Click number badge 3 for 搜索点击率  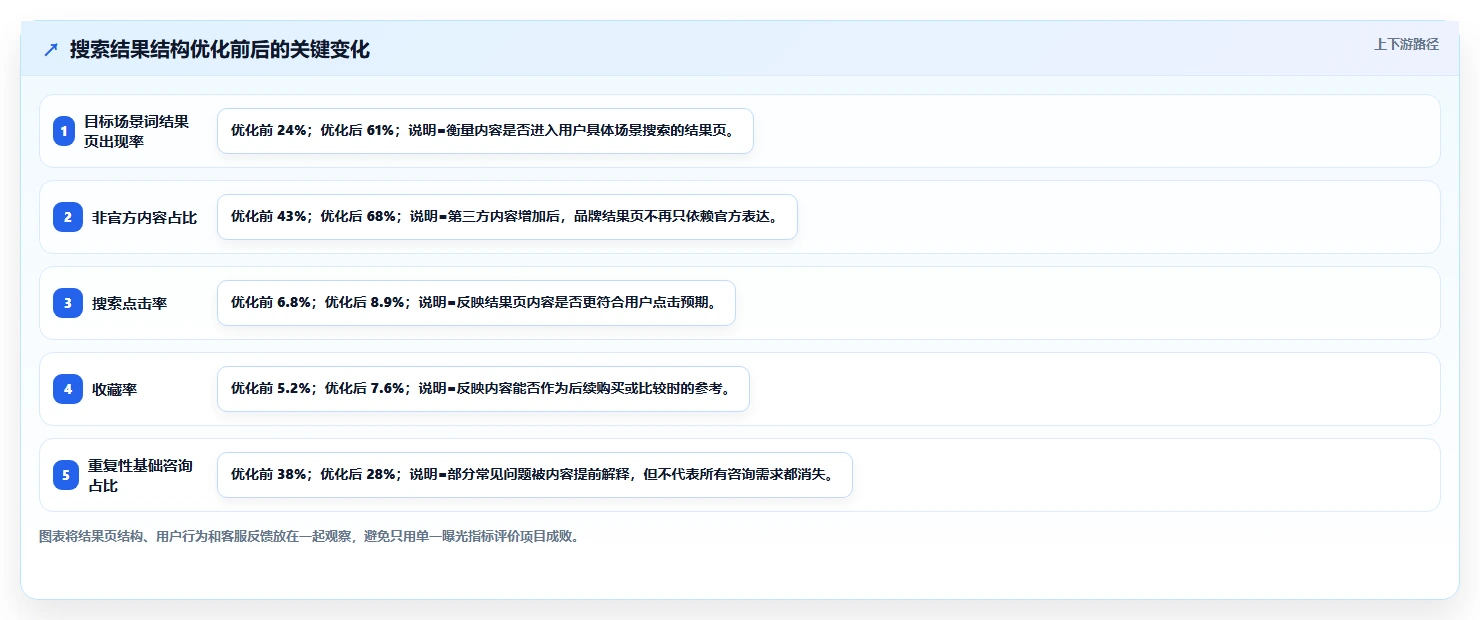pos(68,303)
